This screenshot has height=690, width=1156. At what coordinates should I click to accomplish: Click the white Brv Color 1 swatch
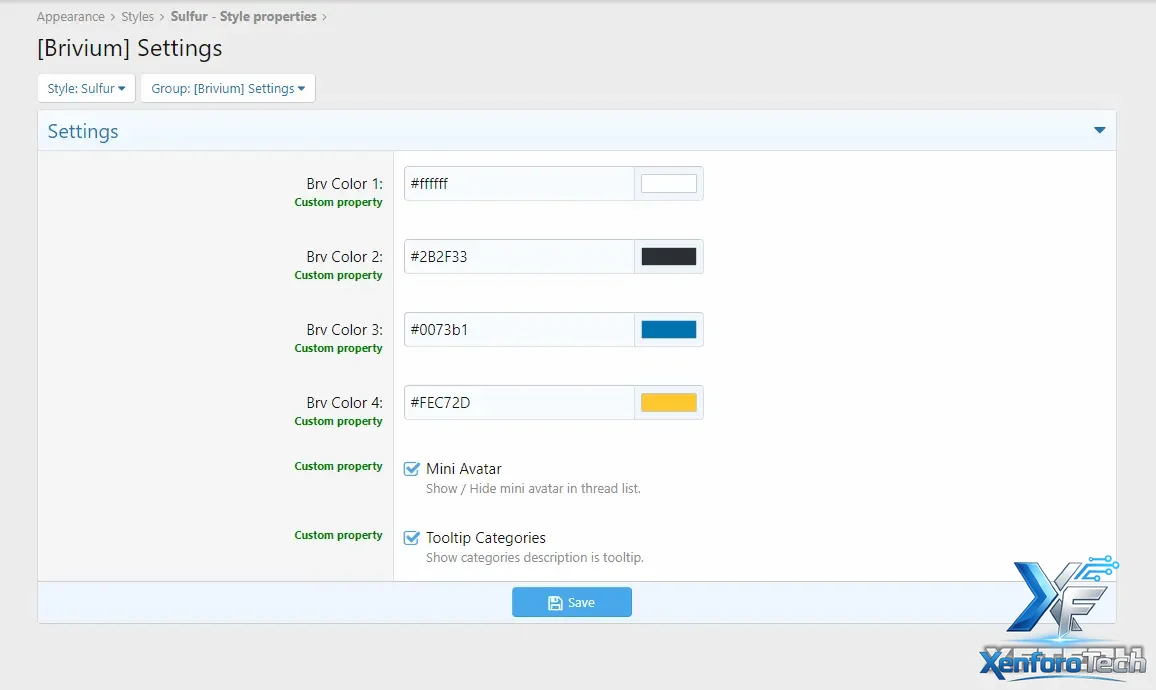(x=668, y=184)
